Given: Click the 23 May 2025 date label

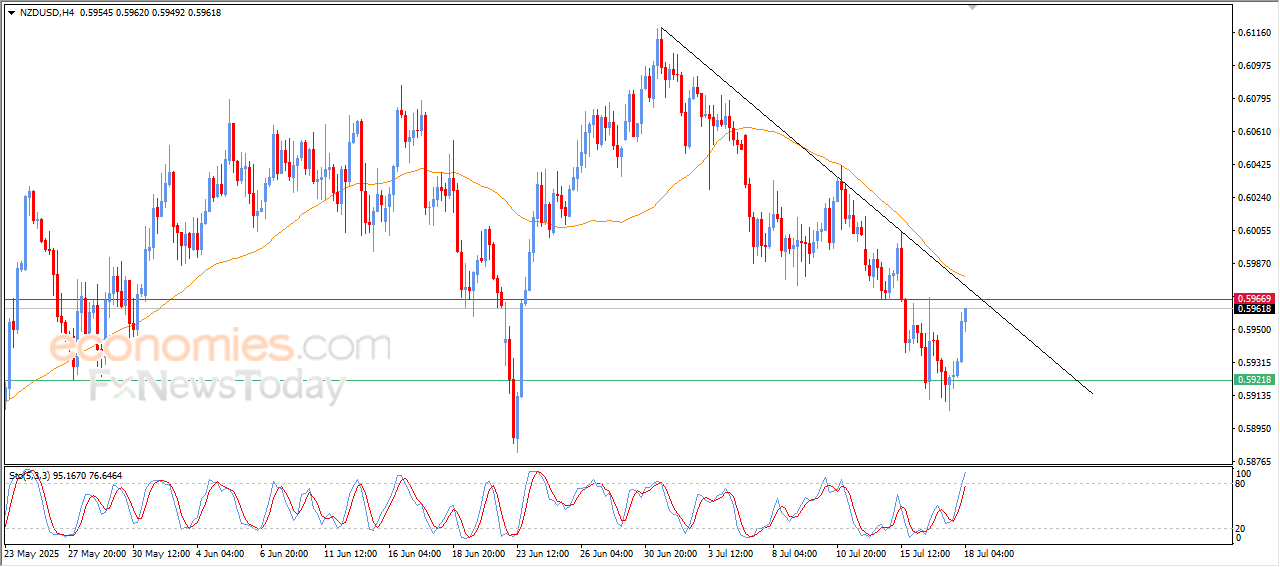Looking at the screenshot, I should click(31, 553).
